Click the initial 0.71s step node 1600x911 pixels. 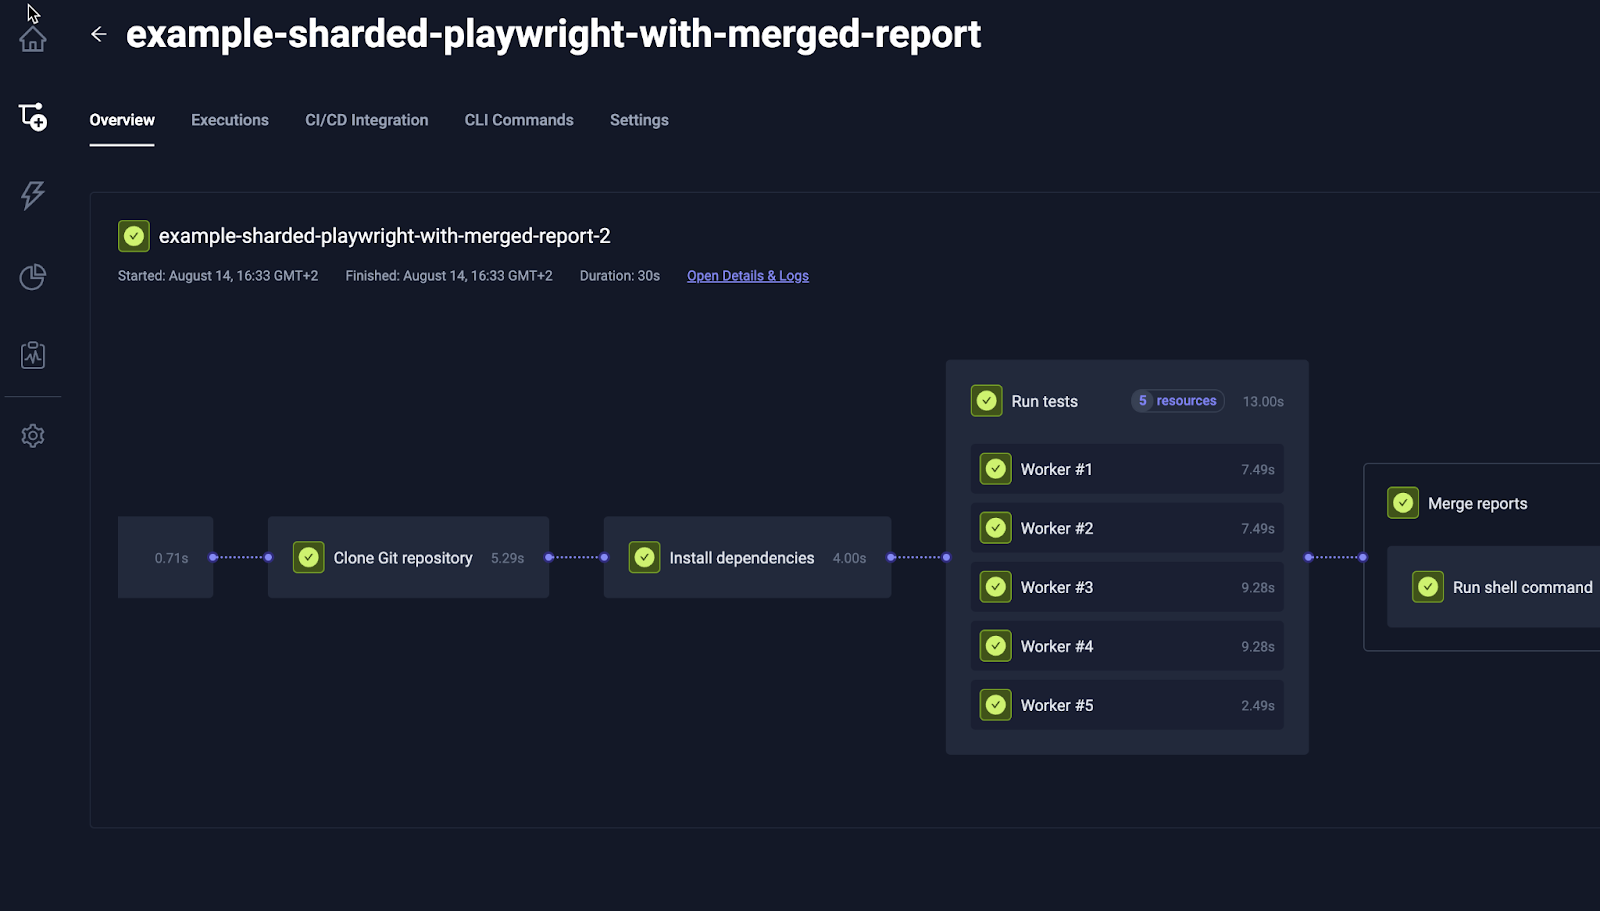point(165,557)
